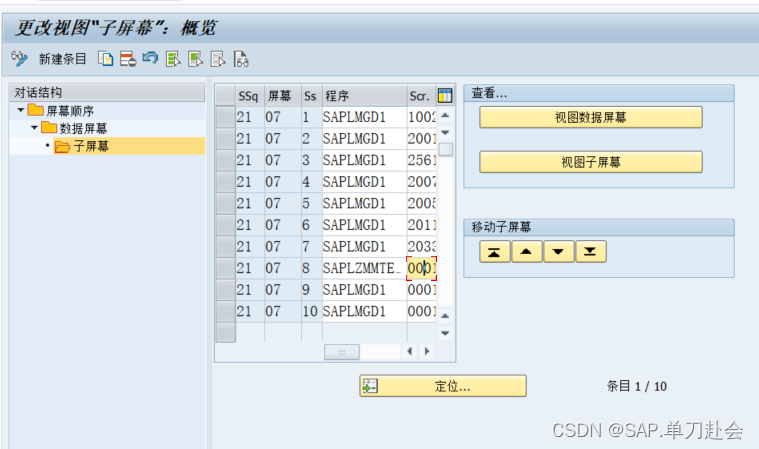Click the program cell in row Ss 1
Viewport: 759px width, 449px height.
coord(364,117)
